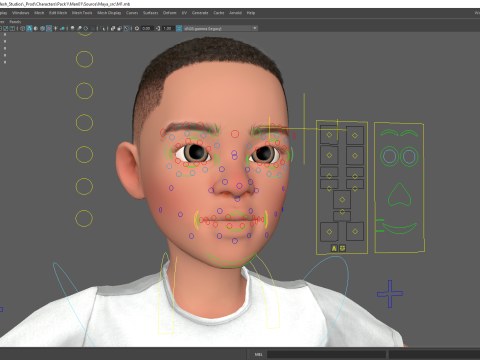Open the UV menu
This screenshot has width=480, height=360.
[184, 13]
